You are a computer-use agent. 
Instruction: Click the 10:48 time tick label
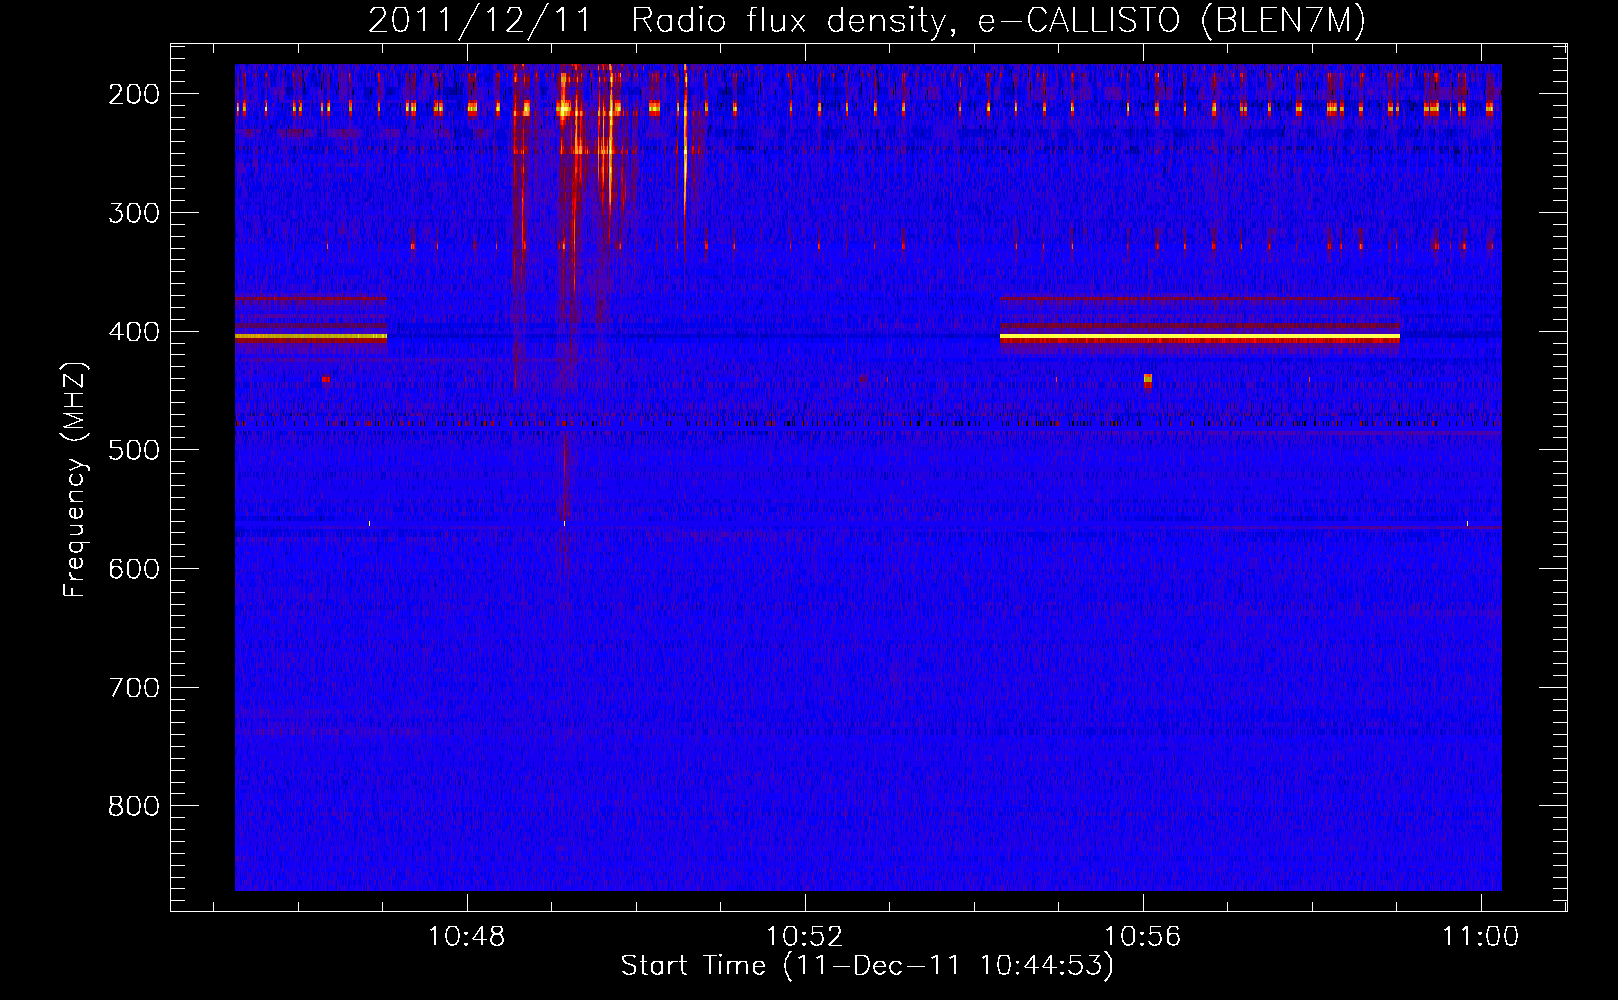coord(467,937)
